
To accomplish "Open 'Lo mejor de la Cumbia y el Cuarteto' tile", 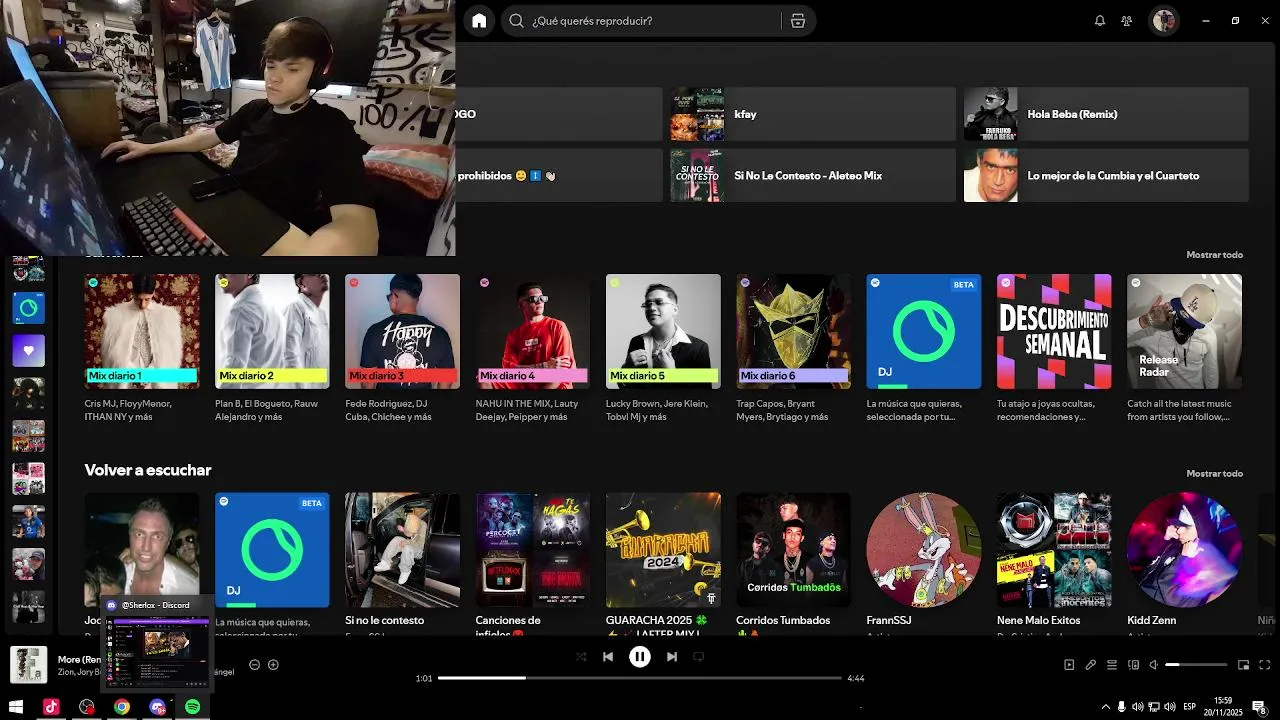I will (1106, 175).
